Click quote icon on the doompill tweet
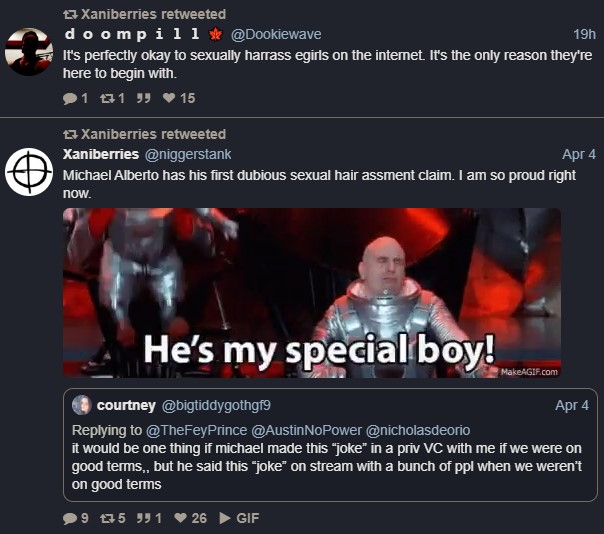Image resolution: width=604 pixels, height=534 pixels. click(x=143, y=98)
